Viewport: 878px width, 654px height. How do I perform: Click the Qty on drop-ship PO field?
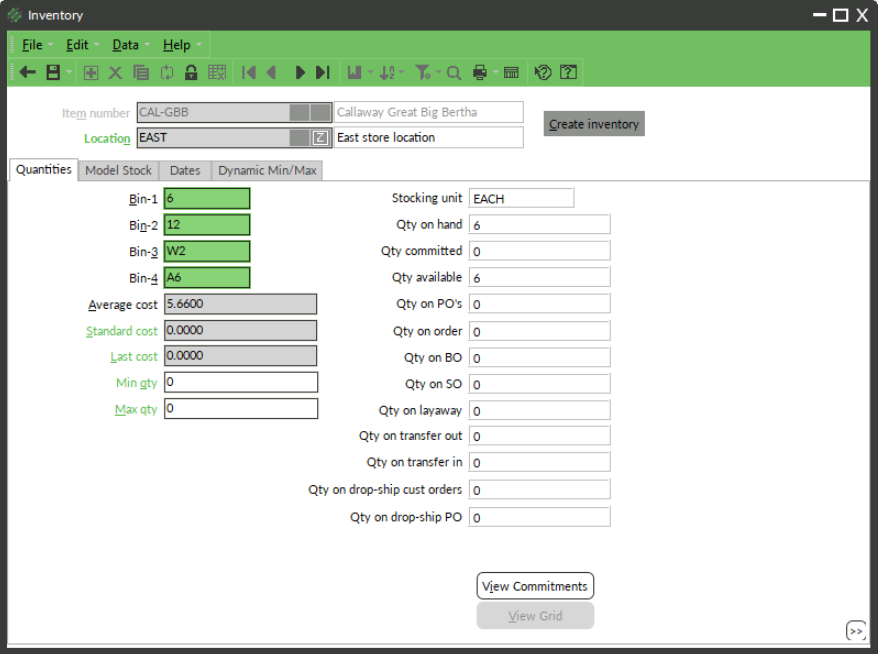[539, 517]
